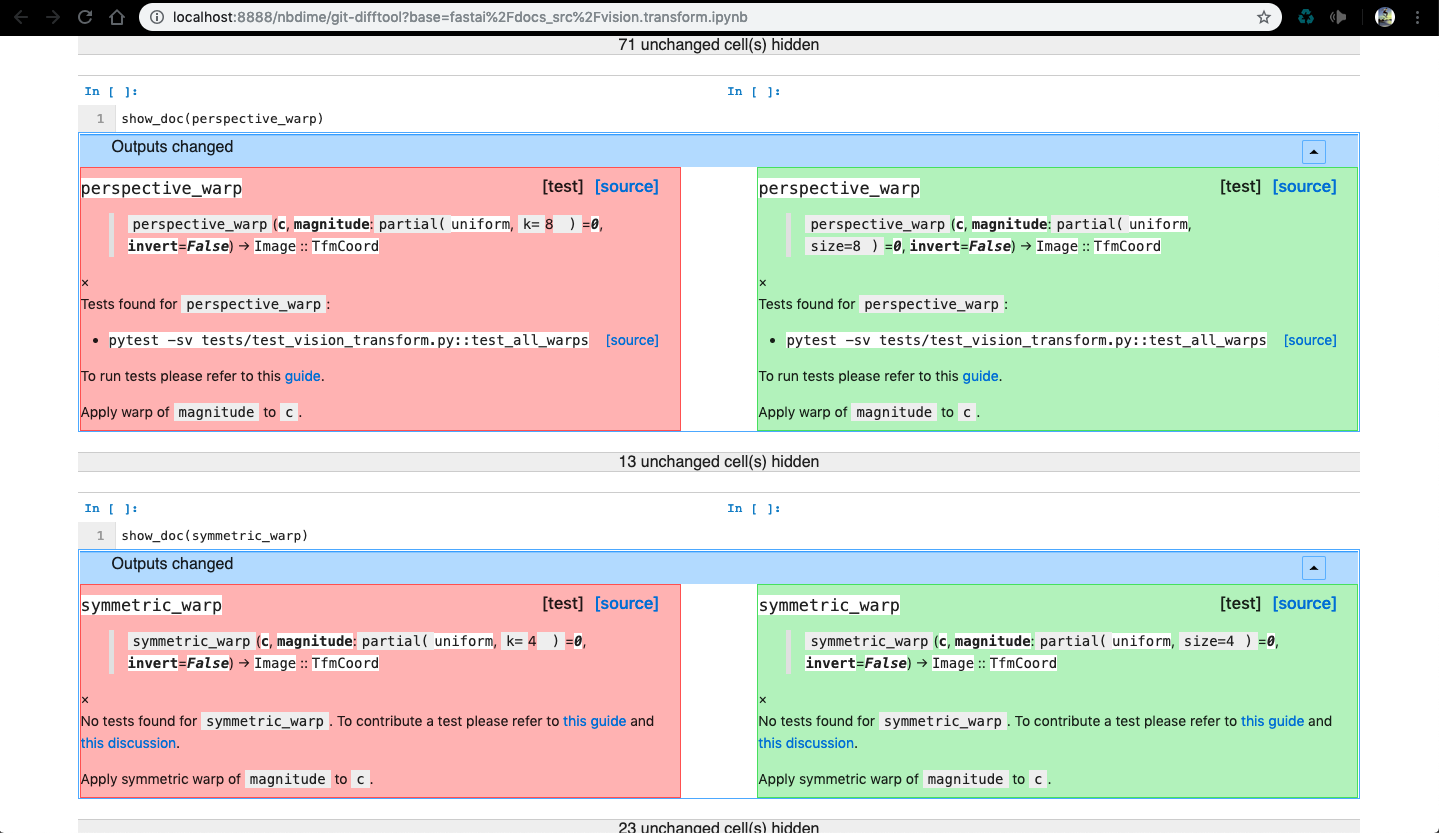1439x833 pixels.
Task: Bookmark this page with the star icon
Action: pos(1264,17)
